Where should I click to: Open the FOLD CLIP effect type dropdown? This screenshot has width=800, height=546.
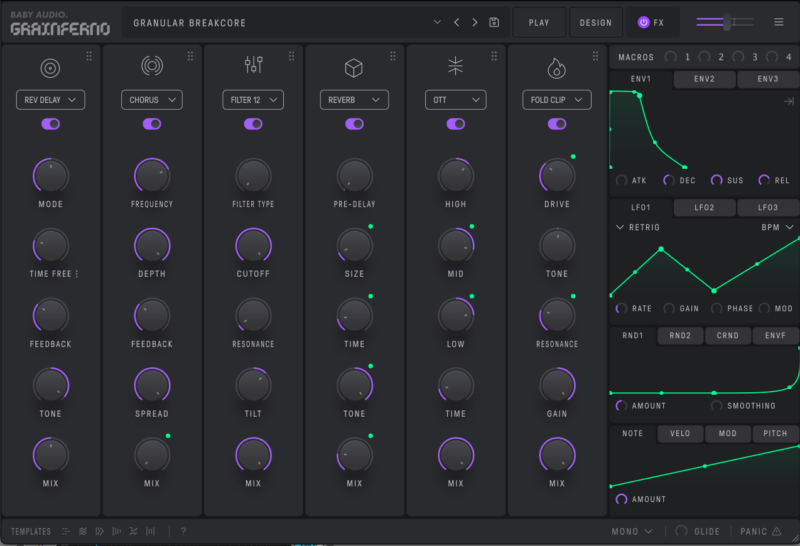(557, 100)
